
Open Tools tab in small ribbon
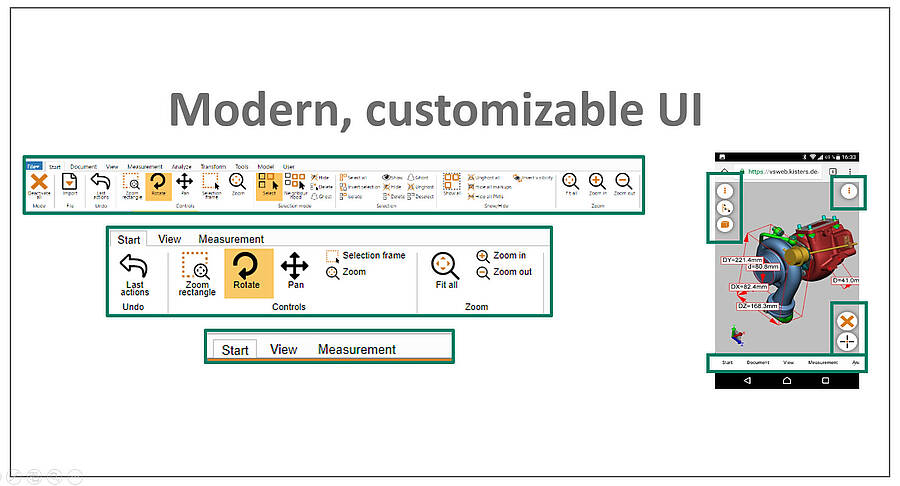point(242,166)
